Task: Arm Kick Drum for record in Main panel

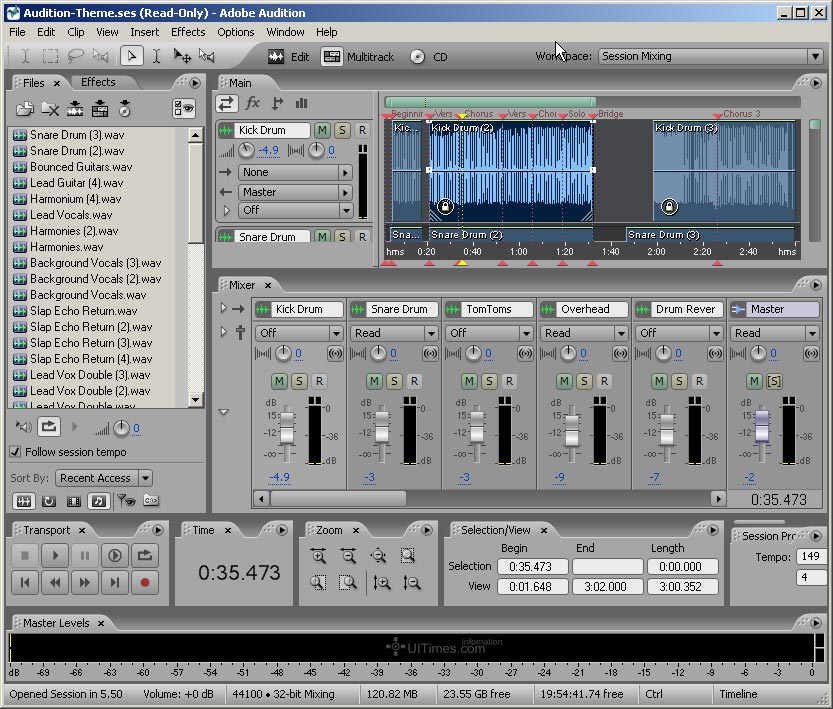Action: [362, 130]
